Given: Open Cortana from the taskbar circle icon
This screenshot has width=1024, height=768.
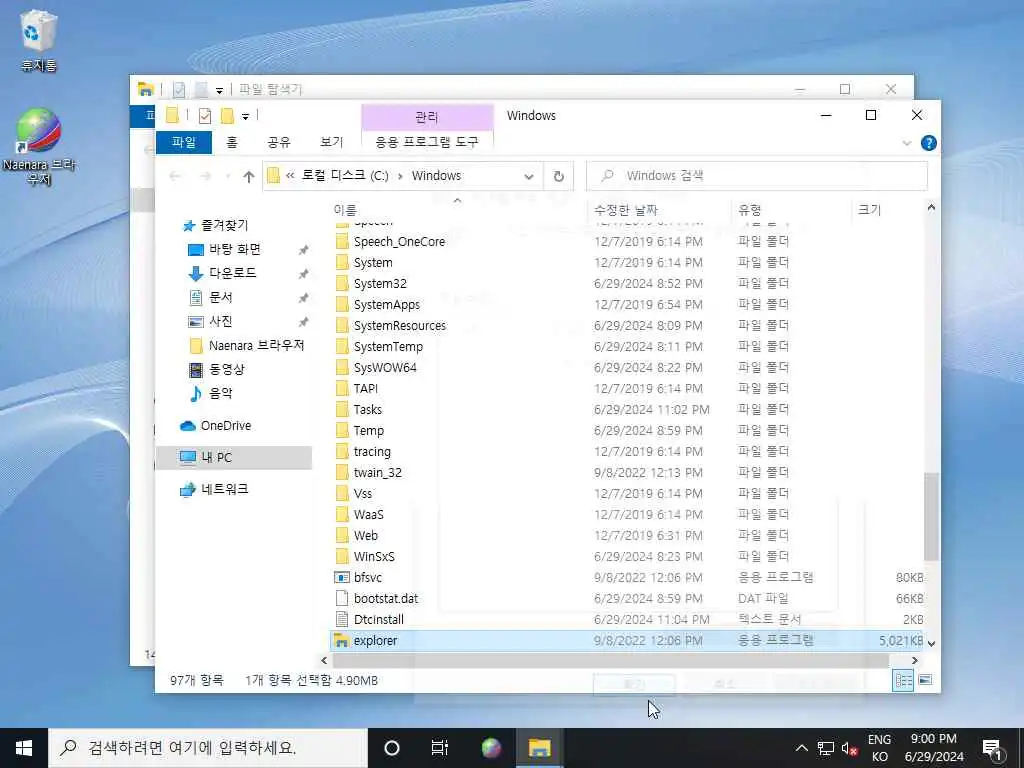Looking at the screenshot, I should tap(392, 748).
